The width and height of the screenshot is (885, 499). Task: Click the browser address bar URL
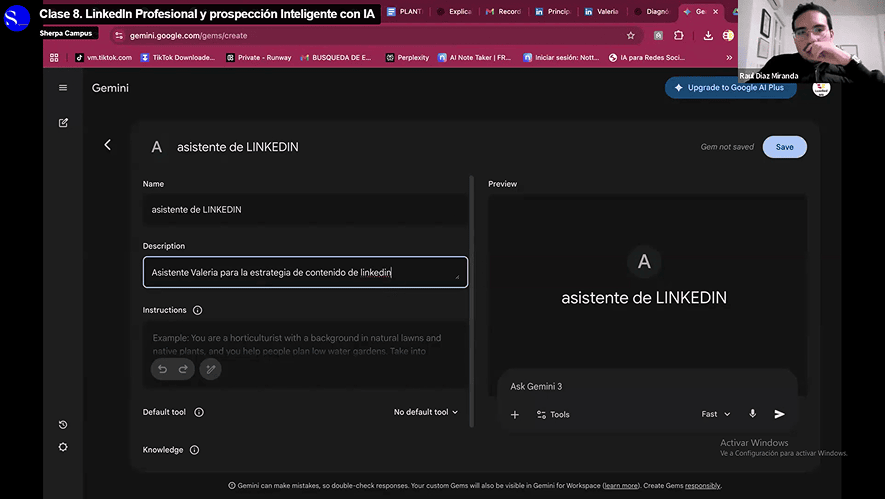point(189,36)
